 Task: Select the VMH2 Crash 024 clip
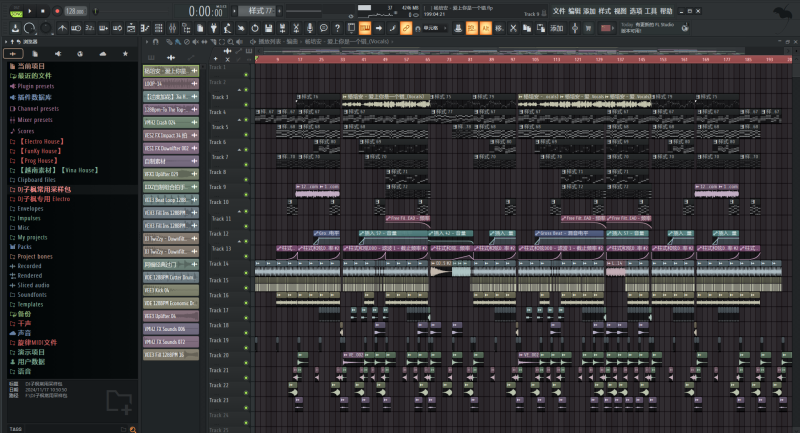point(171,122)
